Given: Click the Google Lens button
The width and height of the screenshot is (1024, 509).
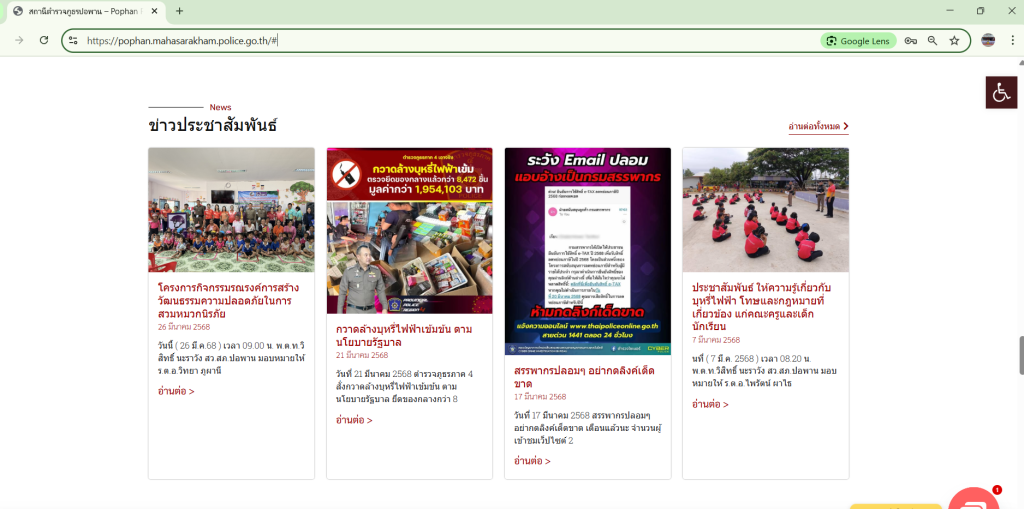Looking at the screenshot, I should coord(857,41).
